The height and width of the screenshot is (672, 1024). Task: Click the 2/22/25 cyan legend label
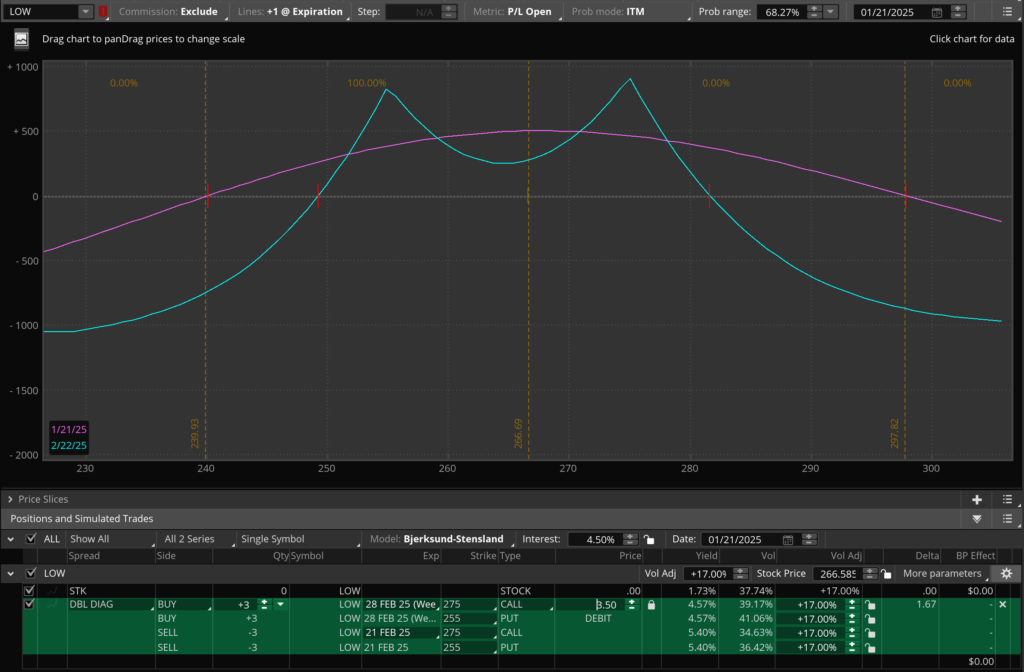[69, 445]
